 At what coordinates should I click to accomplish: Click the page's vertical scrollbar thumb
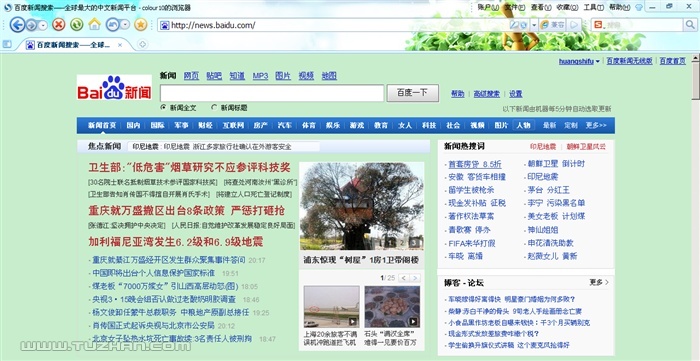click(696, 80)
